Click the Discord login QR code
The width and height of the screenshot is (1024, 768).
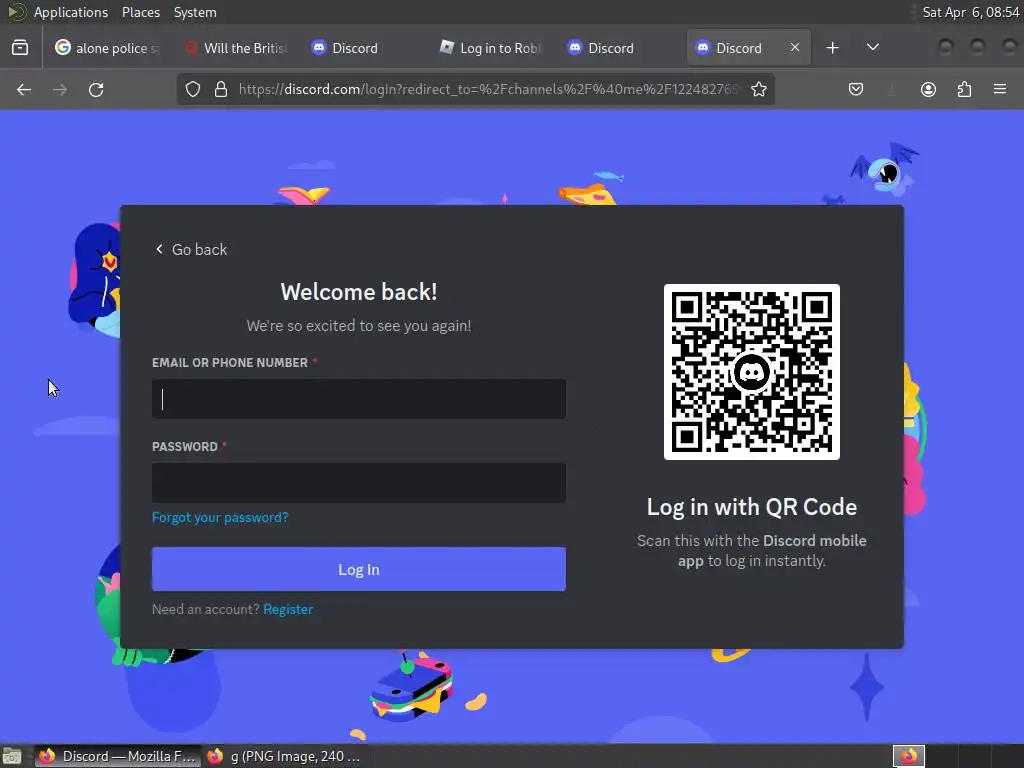pos(752,372)
